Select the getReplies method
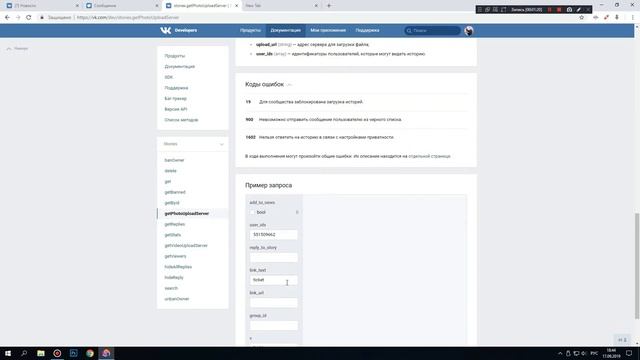 pos(175,224)
